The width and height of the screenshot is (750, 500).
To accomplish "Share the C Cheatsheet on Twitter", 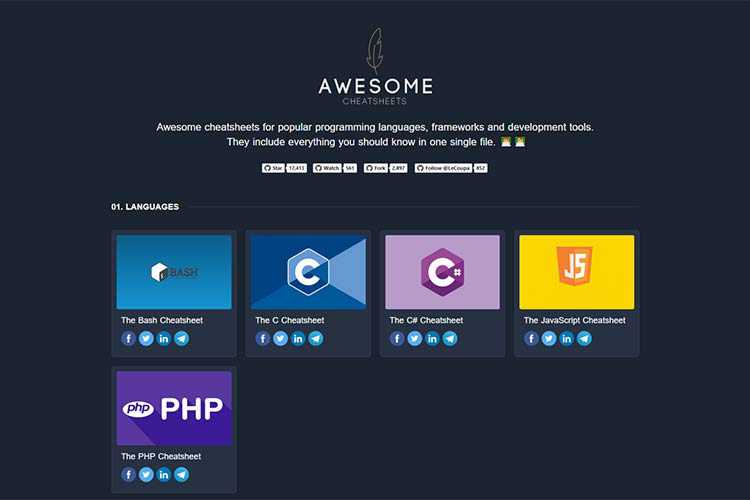I will pos(280,339).
